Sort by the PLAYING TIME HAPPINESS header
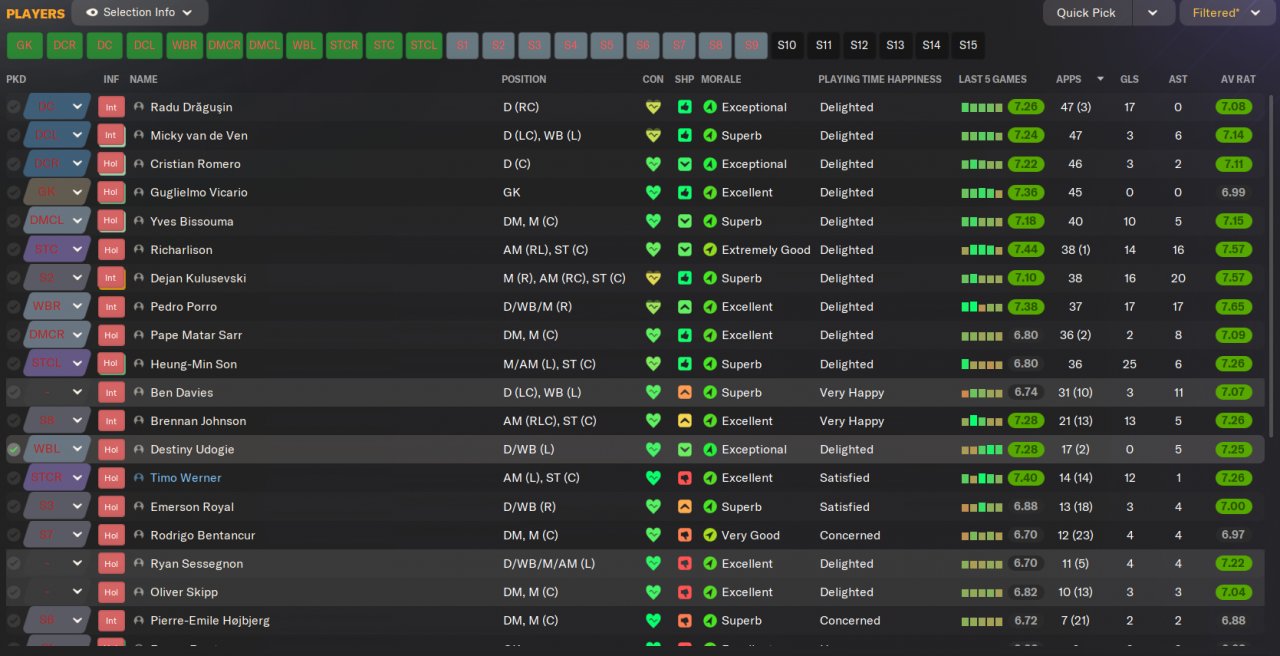The width and height of the screenshot is (1280, 656). point(880,79)
